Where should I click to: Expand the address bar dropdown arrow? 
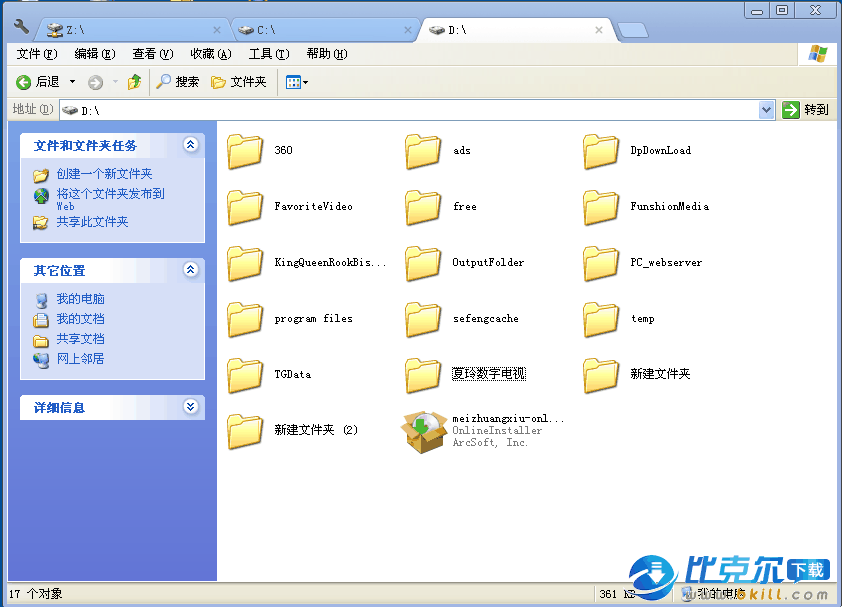[767, 110]
